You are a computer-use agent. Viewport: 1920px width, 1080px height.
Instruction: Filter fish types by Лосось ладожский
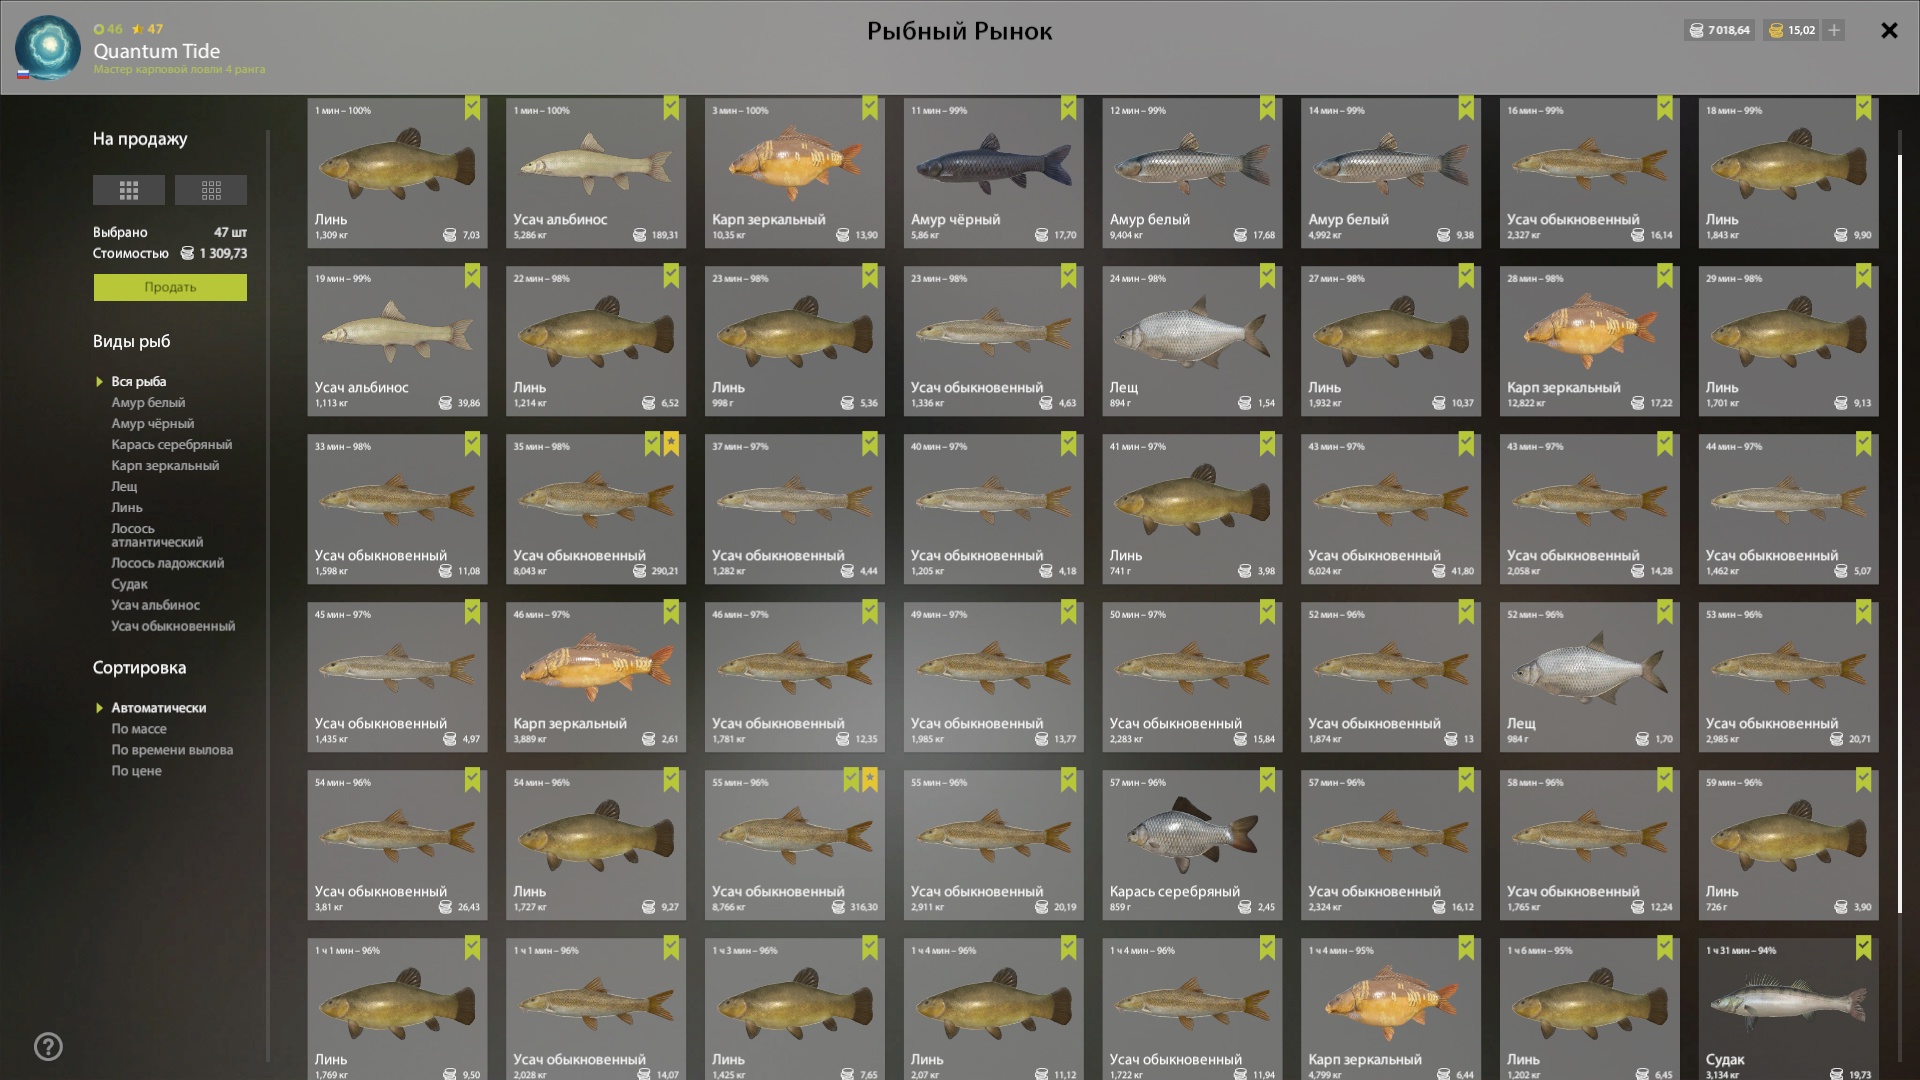pos(167,563)
